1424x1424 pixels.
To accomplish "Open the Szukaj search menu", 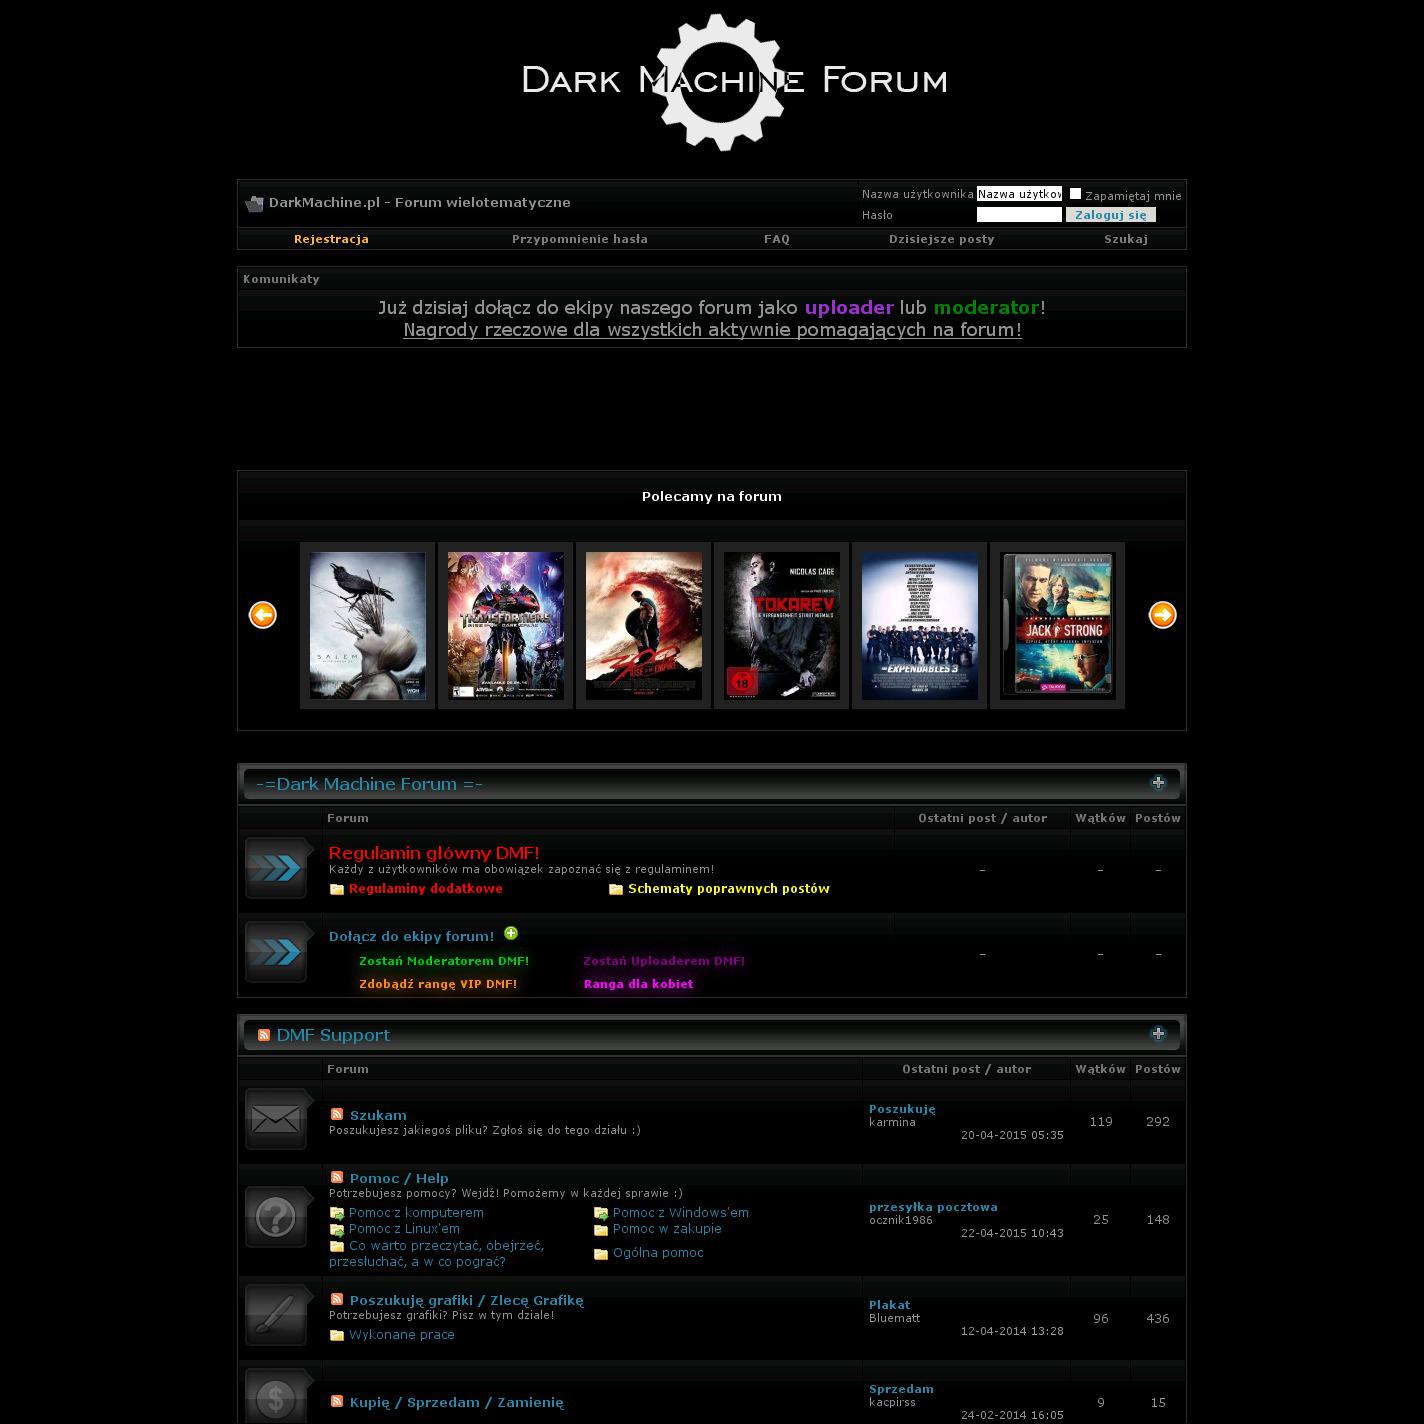I will point(1125,239).
